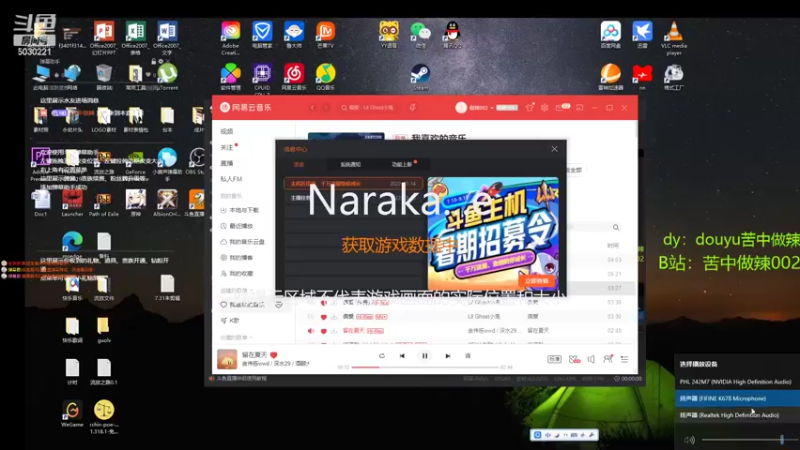Open the Adobe Creative Cloud shortcut

point(230,38)
